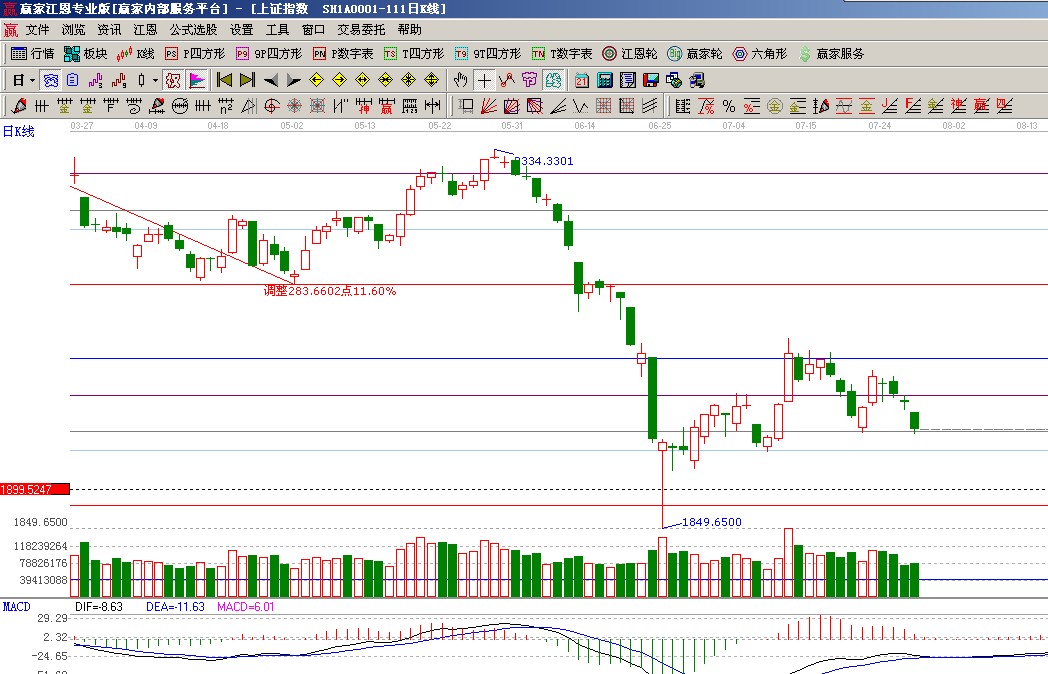The width and height of the screenshot is (1048, 674).
Task: Toggle the pink flag marker button
Action: point(197,80)
